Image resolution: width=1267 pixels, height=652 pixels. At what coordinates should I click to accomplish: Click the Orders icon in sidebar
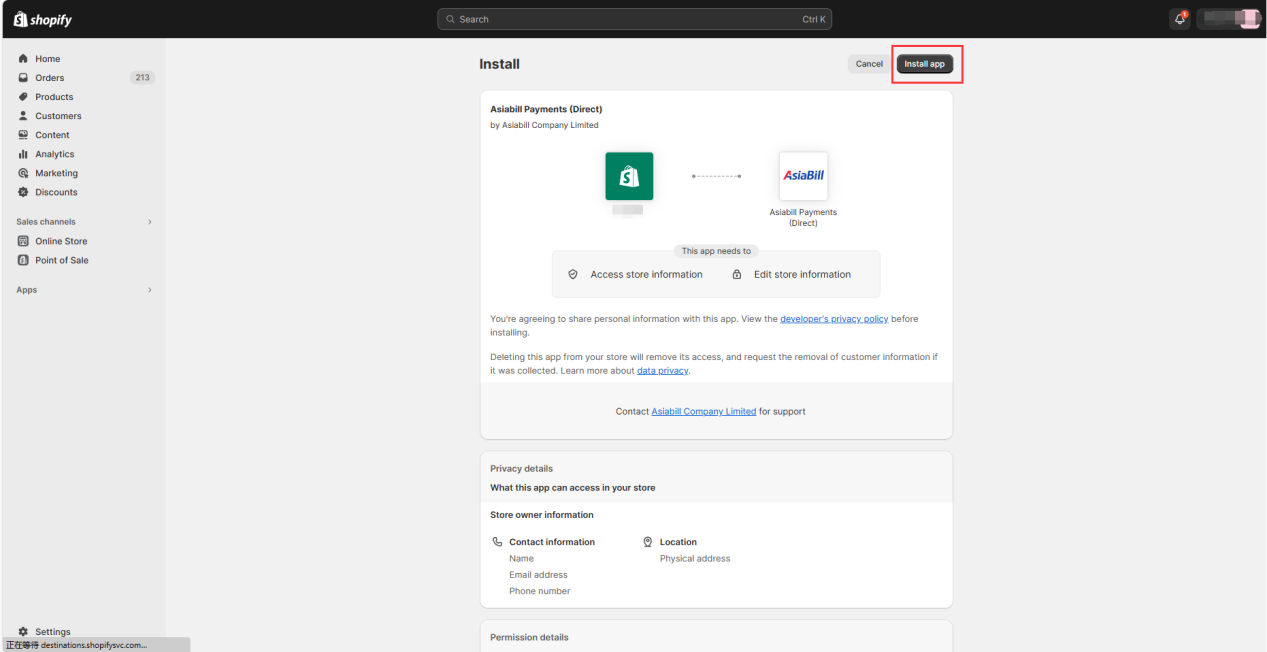(x=23, y=78)
